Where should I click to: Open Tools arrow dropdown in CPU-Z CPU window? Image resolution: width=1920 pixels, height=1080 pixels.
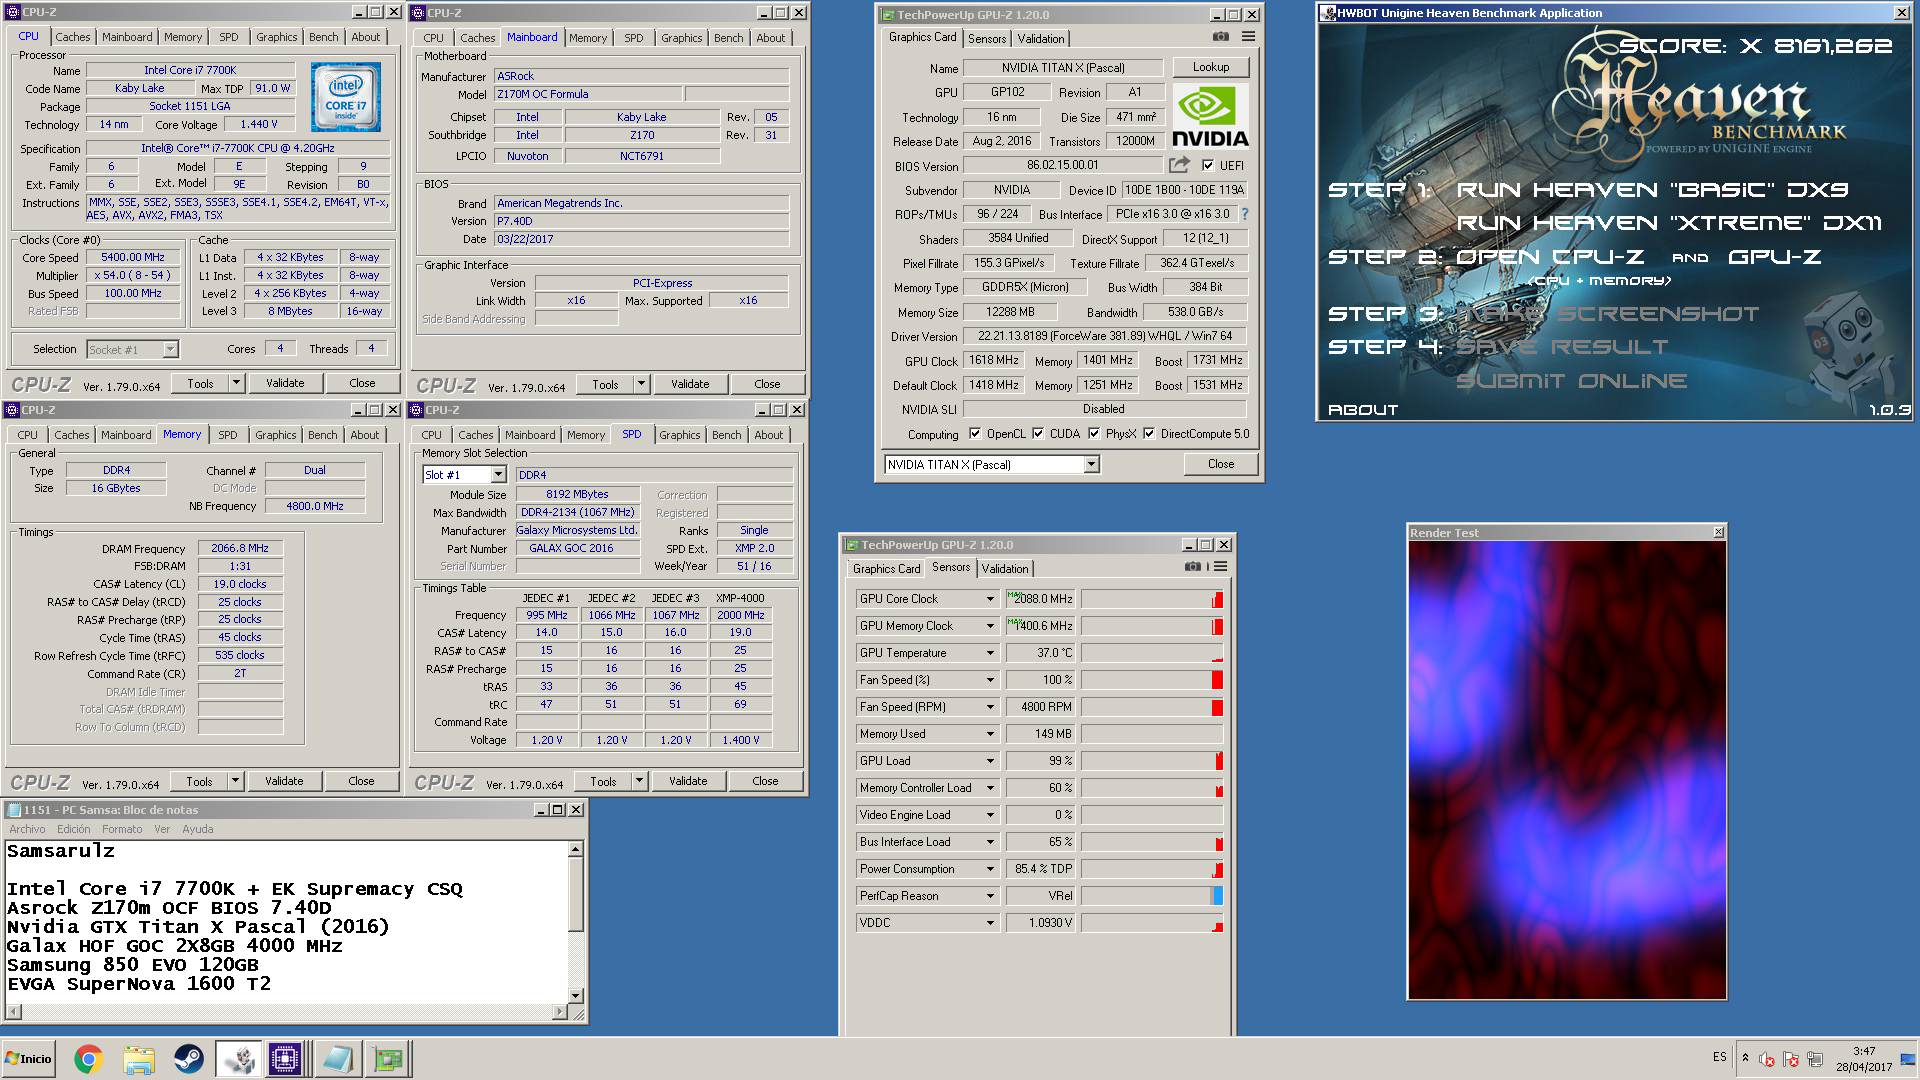point(236,383)
